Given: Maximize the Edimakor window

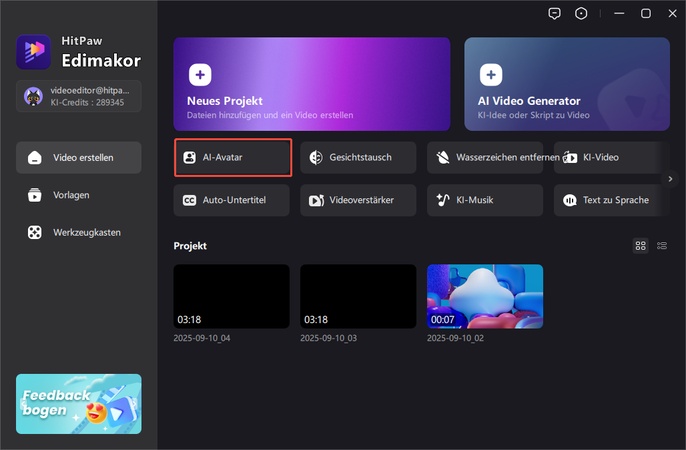Looking at the screenshot, I should (646, 14).
